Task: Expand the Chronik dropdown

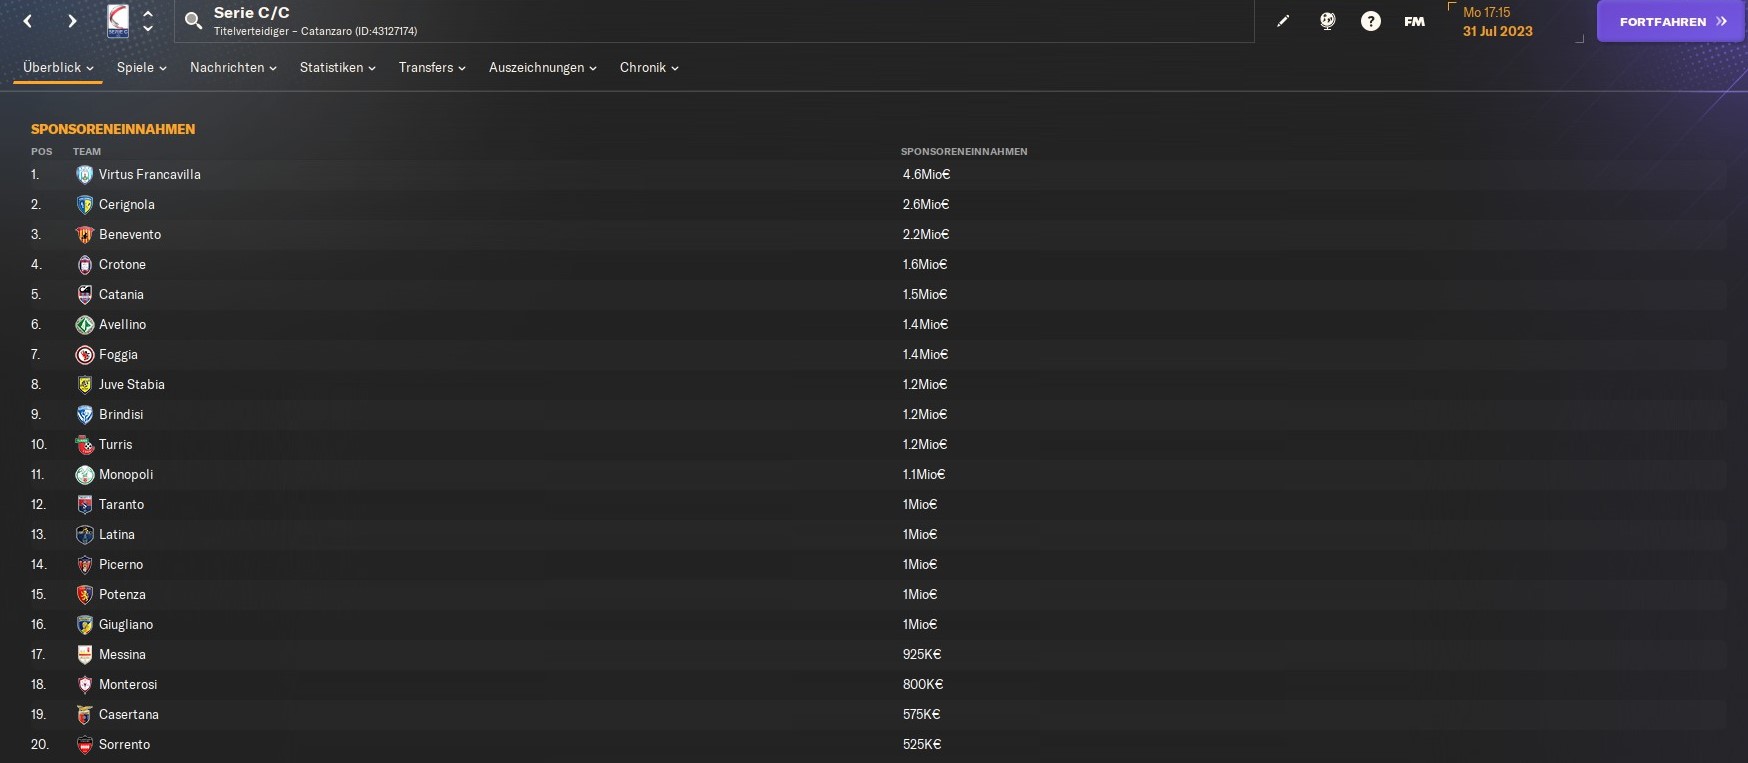Action: (x=649, y=67)
